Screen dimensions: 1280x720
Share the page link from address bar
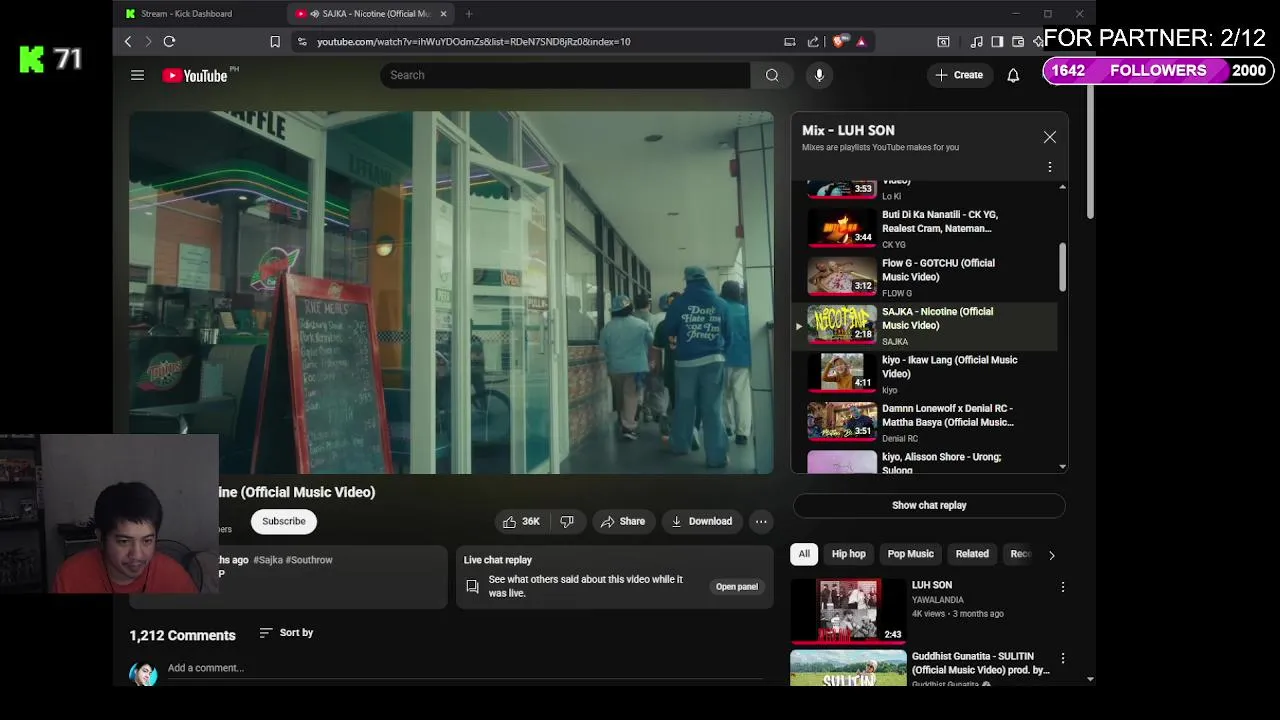(813, 41)
